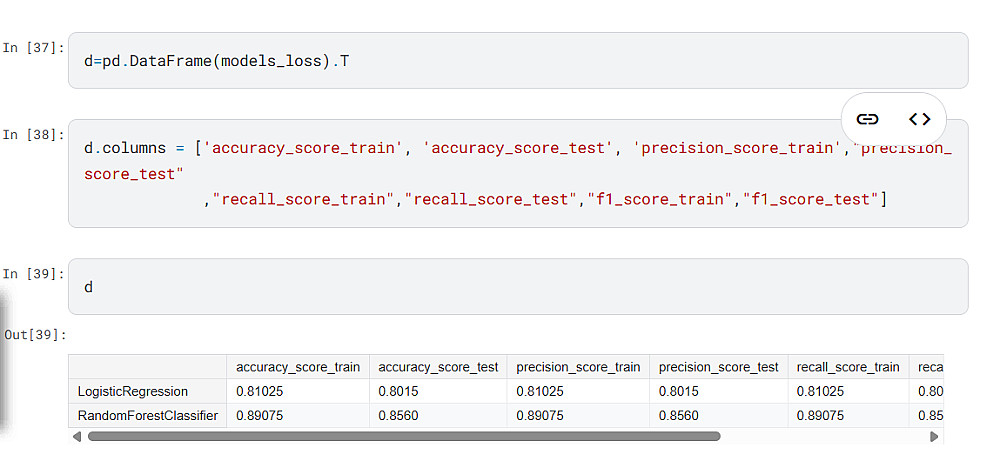Select the accuracy_score_train column header

[298, 367]
